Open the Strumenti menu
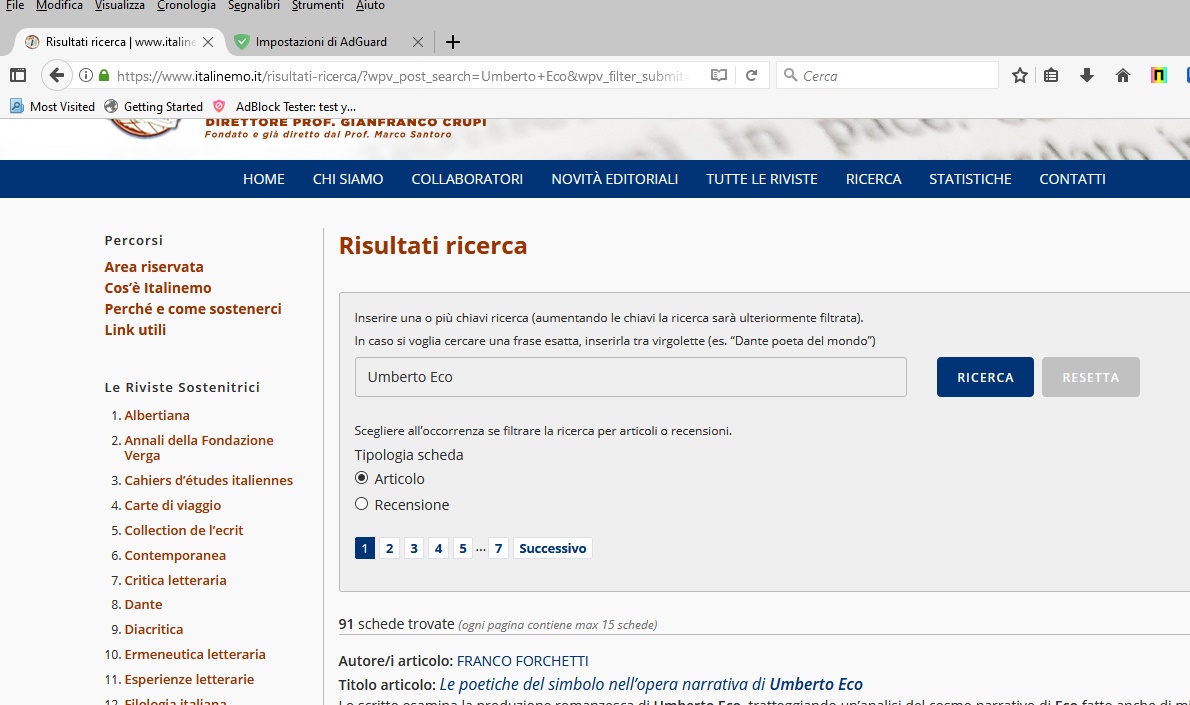Viewport: 1190px width, 705px height. pos(317,5)
